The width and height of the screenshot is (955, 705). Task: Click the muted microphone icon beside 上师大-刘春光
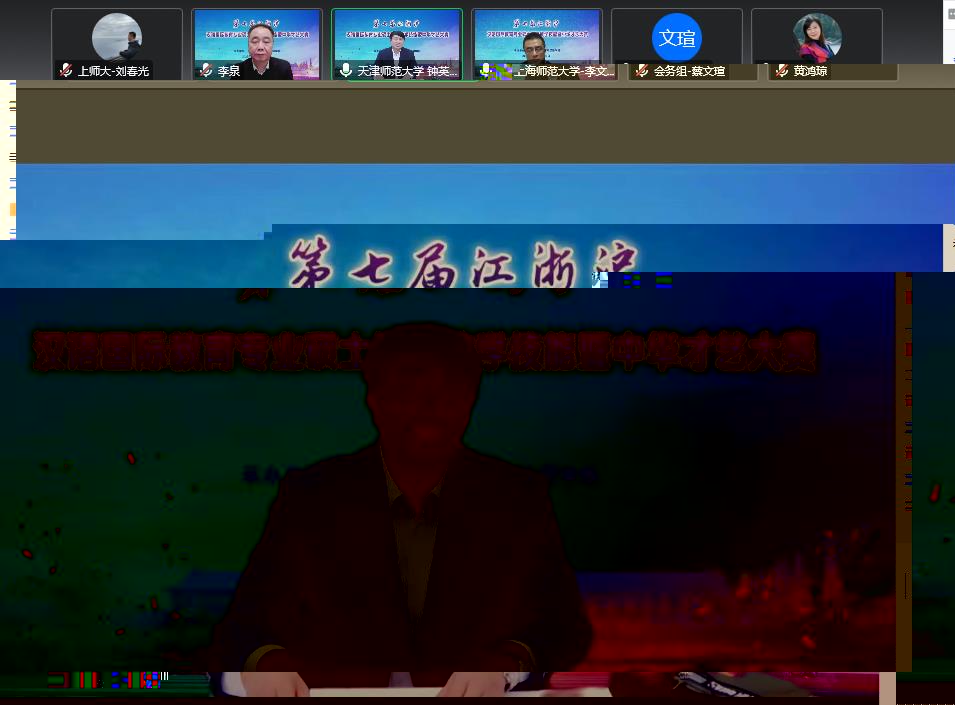pyautogui.click(x=66, y=71)
